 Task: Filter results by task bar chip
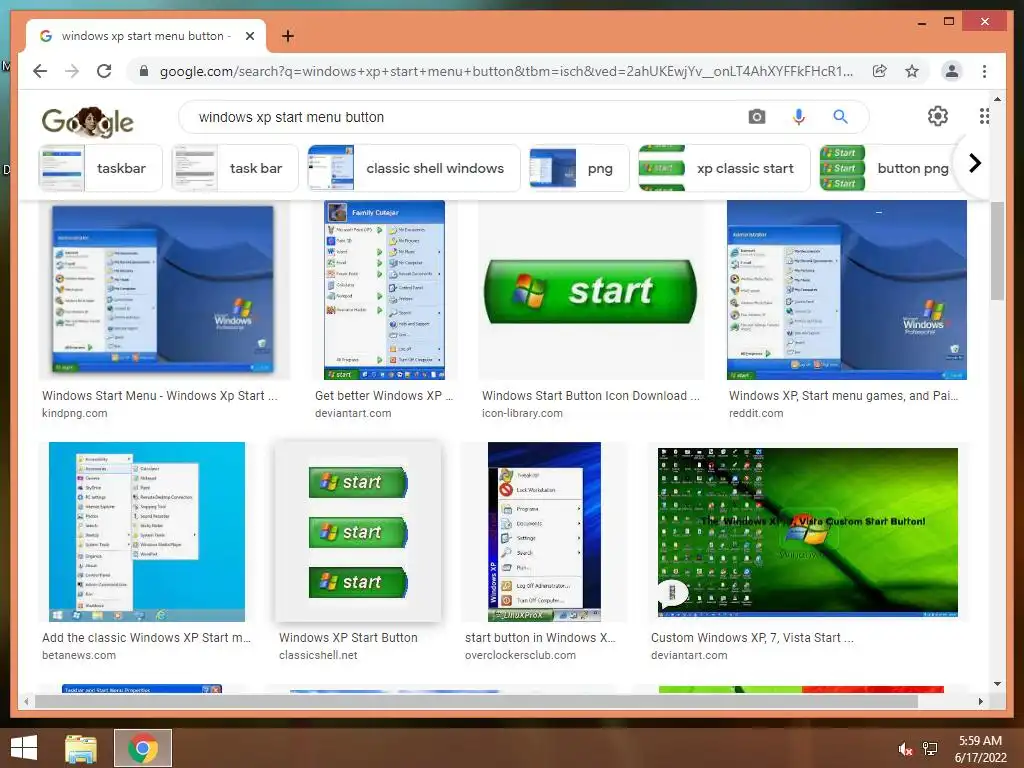[234, 168]
